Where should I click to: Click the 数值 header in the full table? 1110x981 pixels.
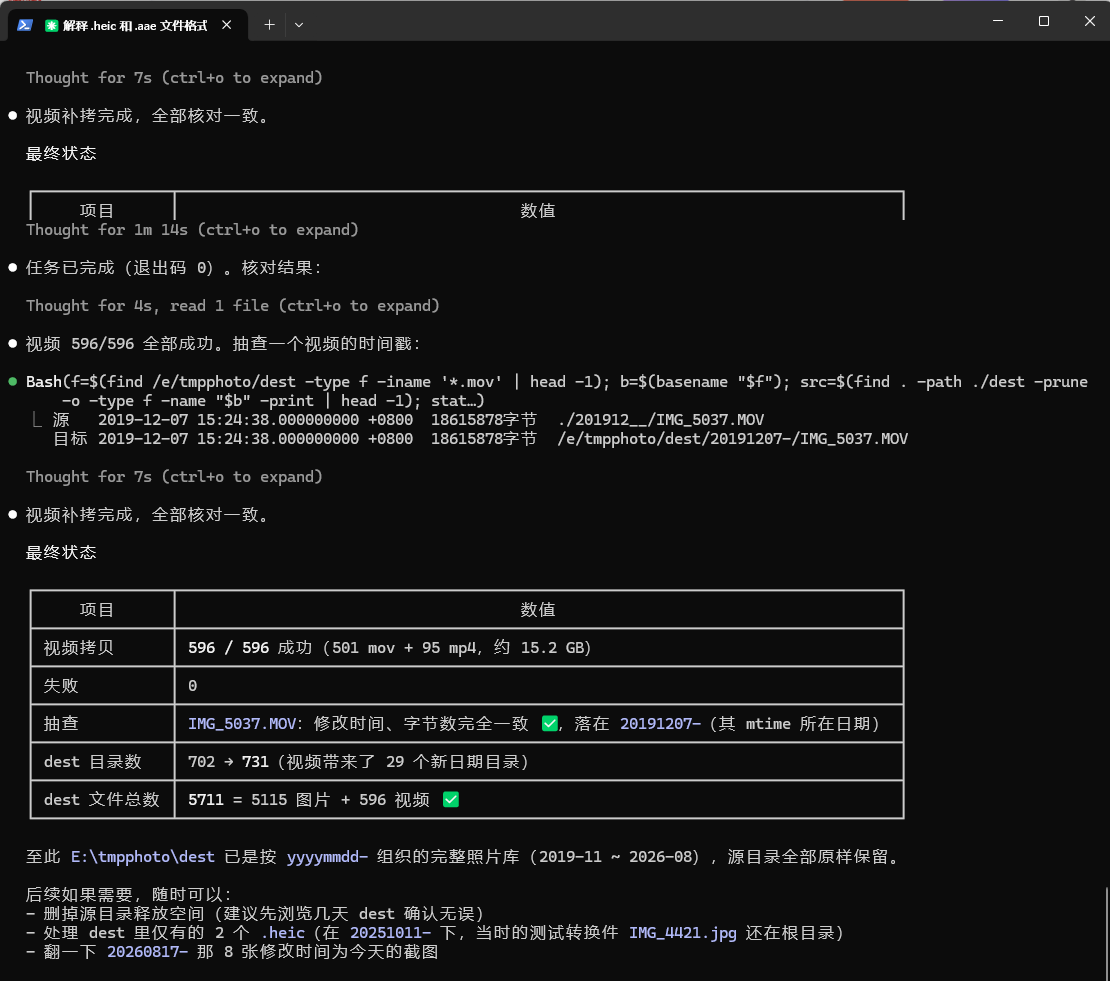point(538,609)
